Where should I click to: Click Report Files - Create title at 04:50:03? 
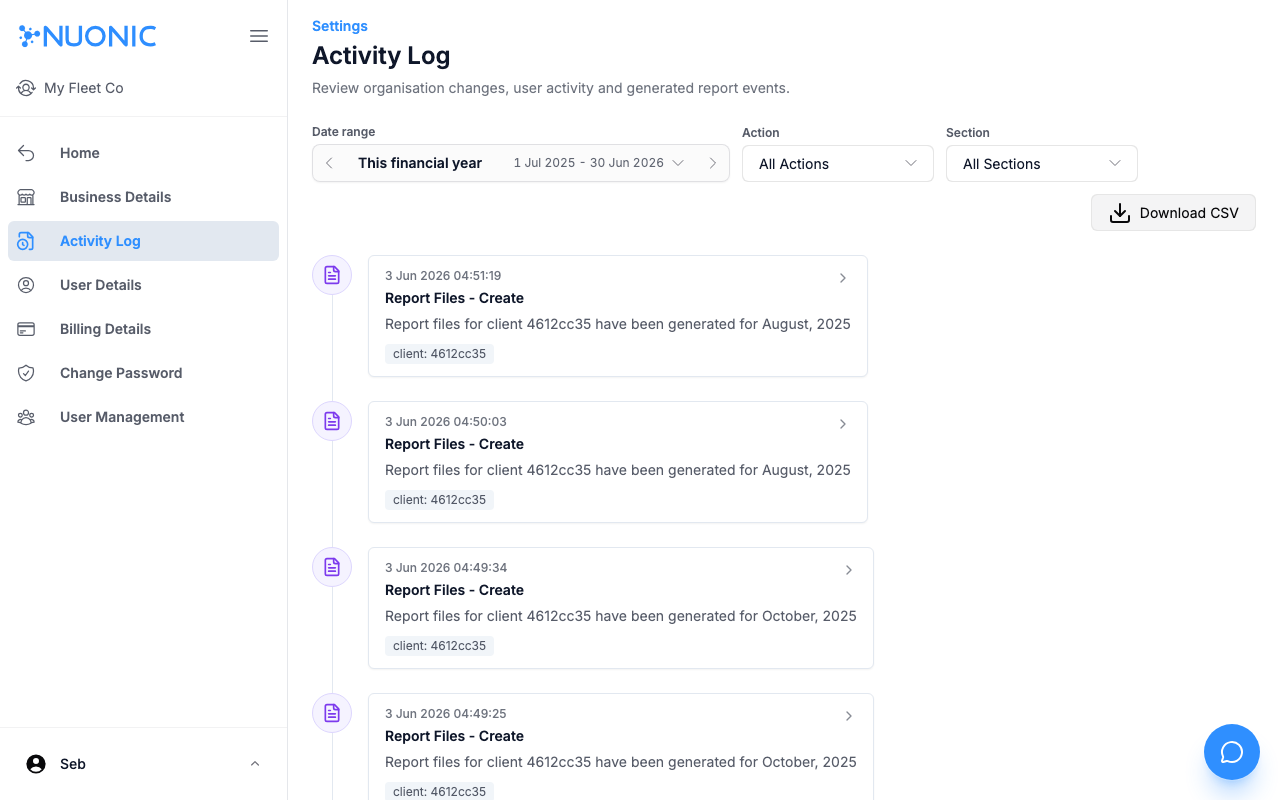point(454,444)
